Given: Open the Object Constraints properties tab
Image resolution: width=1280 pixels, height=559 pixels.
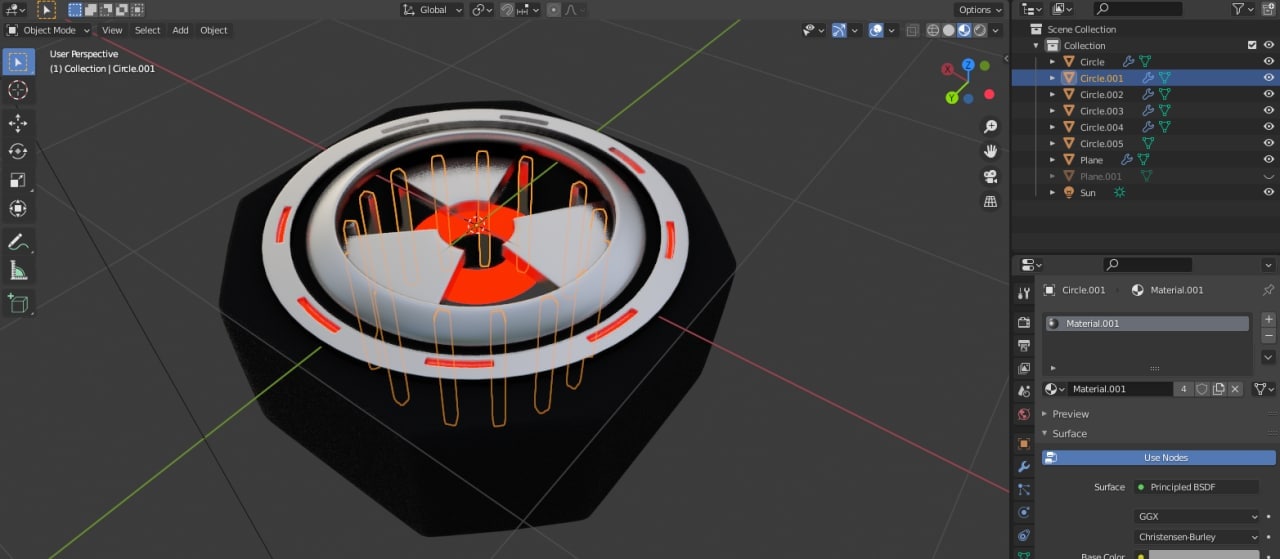Looking at the screenshot, I should coord(1023,535).
